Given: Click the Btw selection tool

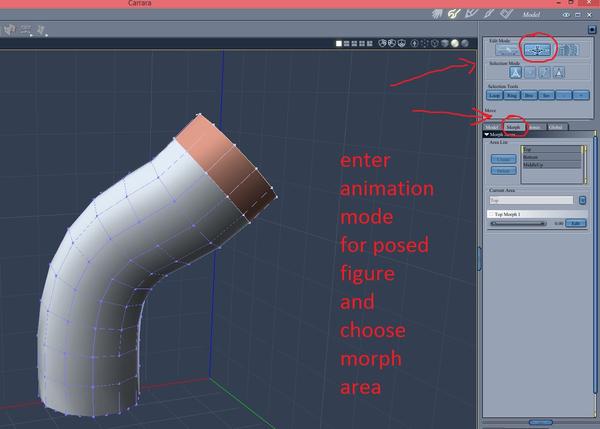Looking at the screenshot, I should pos(529,95).
